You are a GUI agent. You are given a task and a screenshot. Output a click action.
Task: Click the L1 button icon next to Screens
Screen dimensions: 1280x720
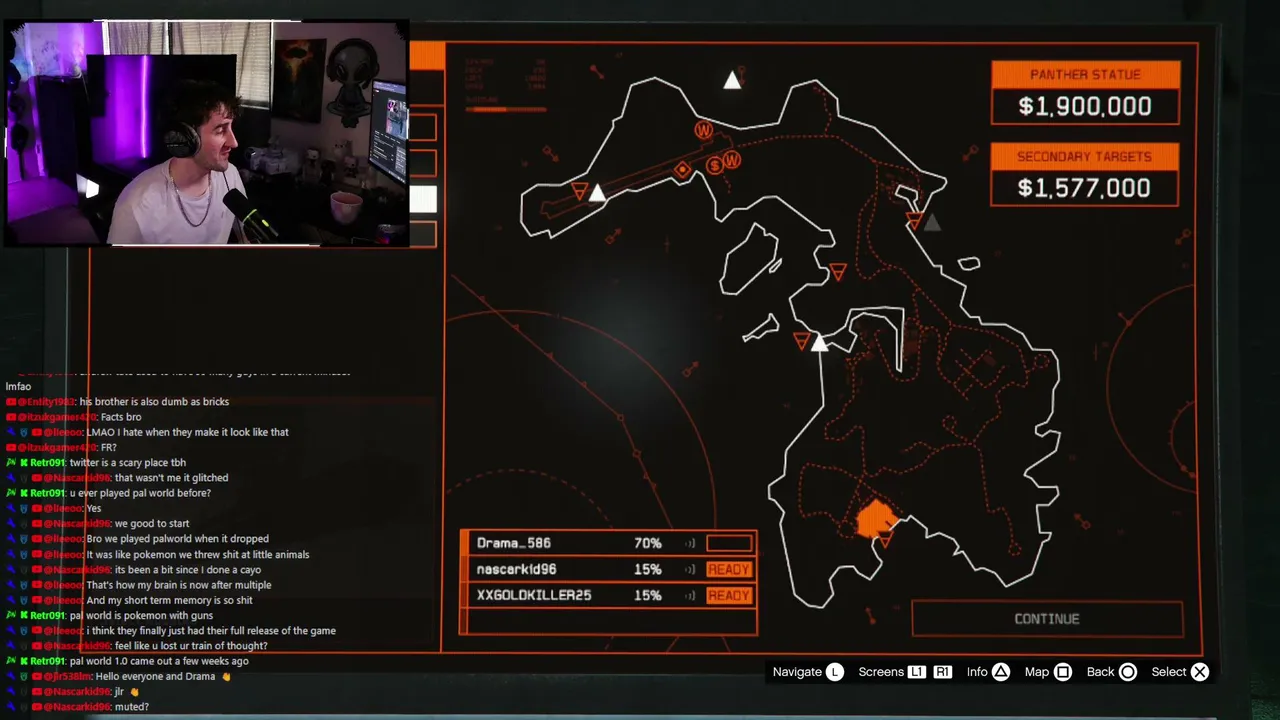tap(917, 672)
